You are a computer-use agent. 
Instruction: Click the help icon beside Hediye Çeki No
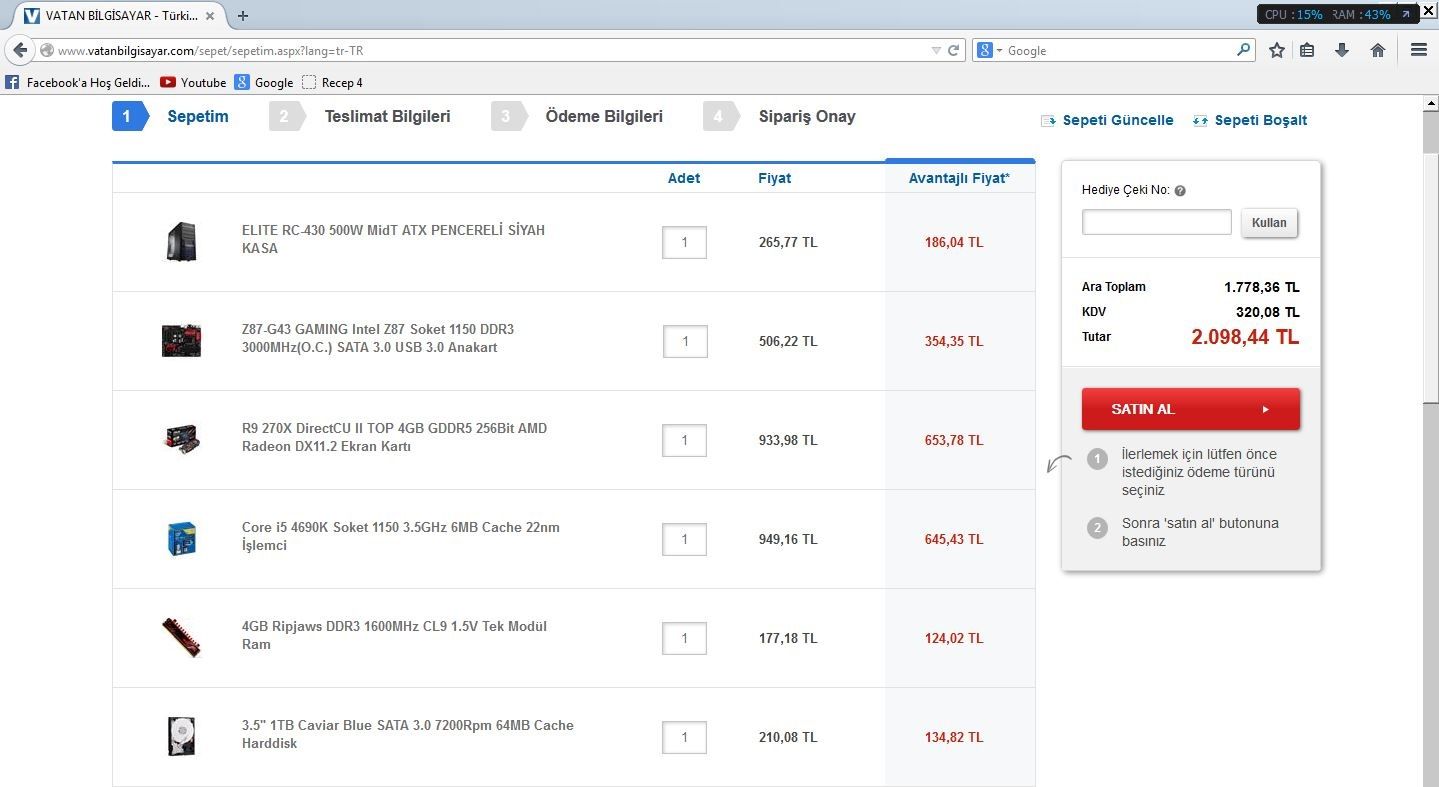point(1180,190)
